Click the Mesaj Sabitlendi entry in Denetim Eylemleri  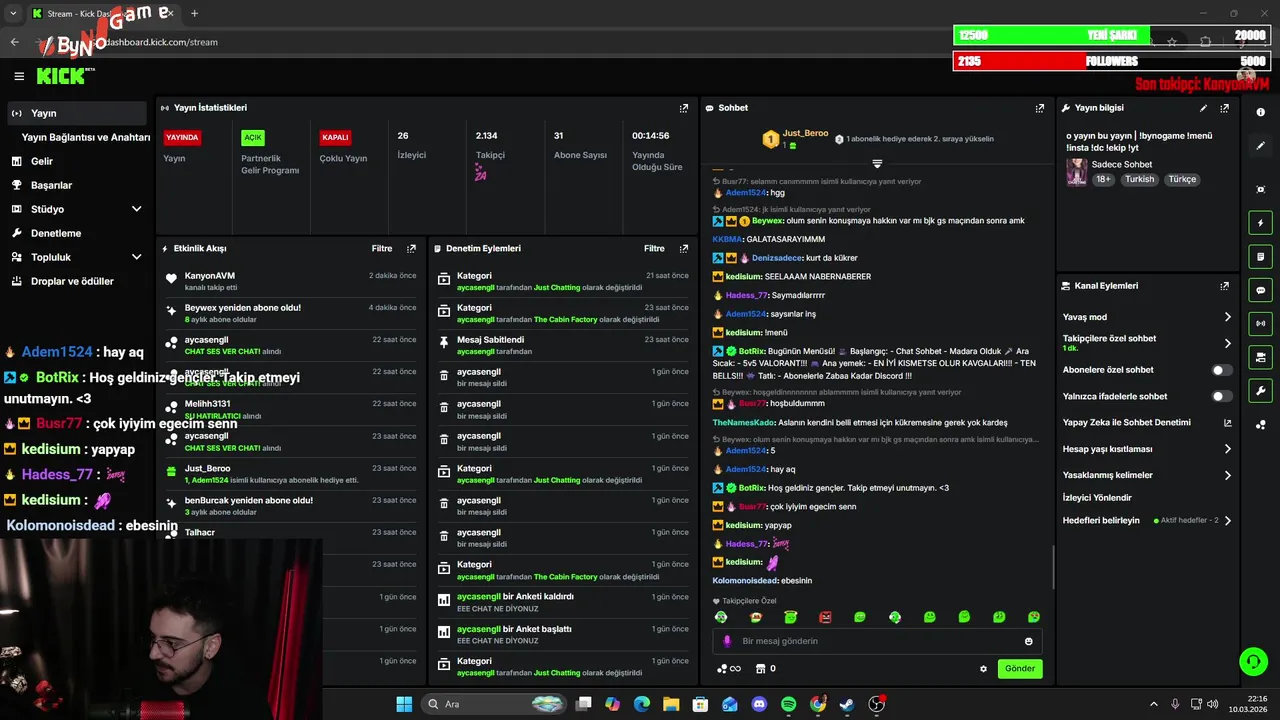click(x=562, y=345)
